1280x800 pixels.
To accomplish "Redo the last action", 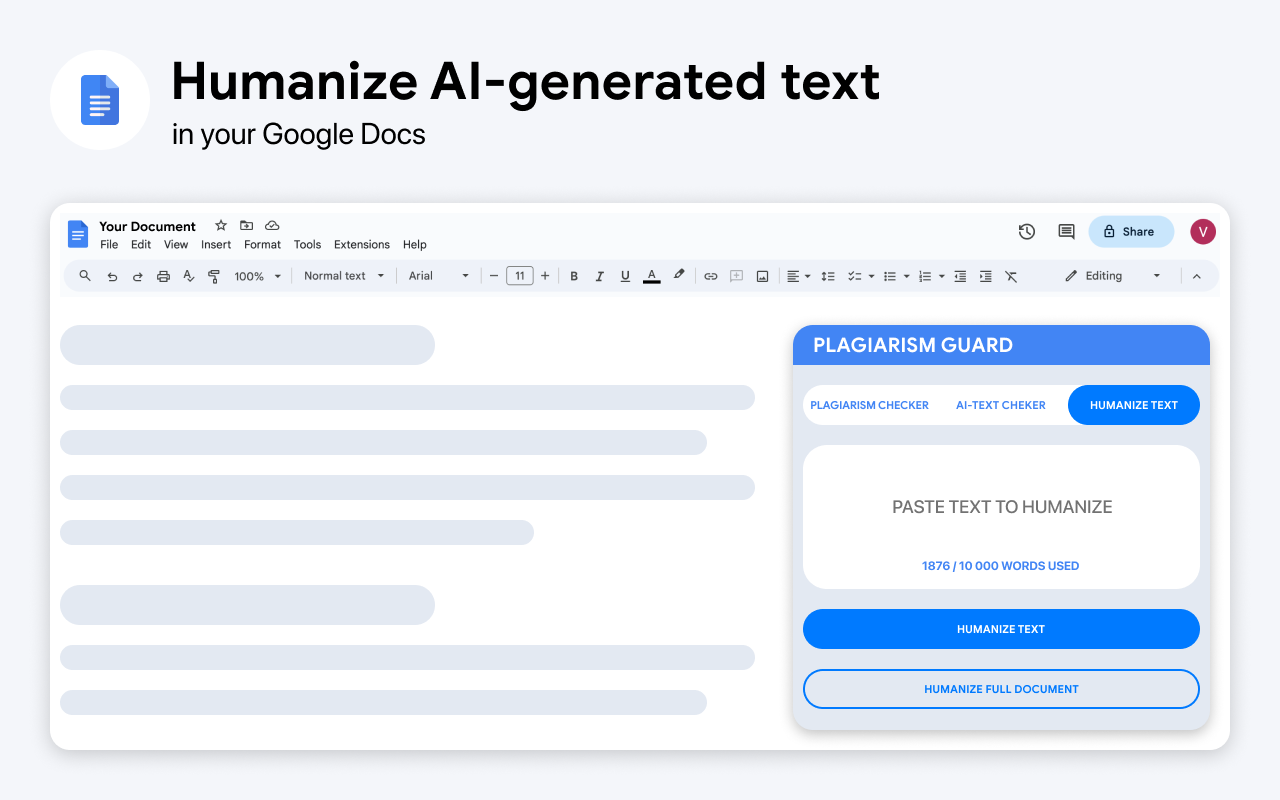I will coord(138,277).
